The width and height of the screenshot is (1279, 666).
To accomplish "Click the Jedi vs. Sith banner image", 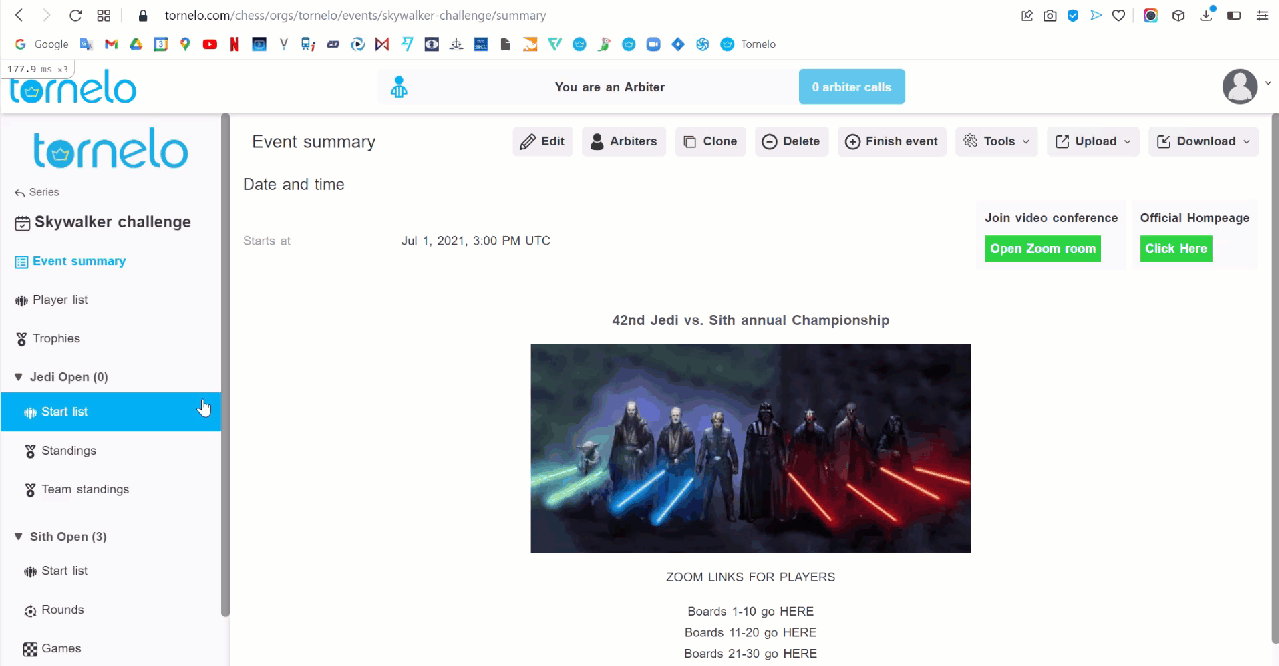I will (x=750, y=448).
